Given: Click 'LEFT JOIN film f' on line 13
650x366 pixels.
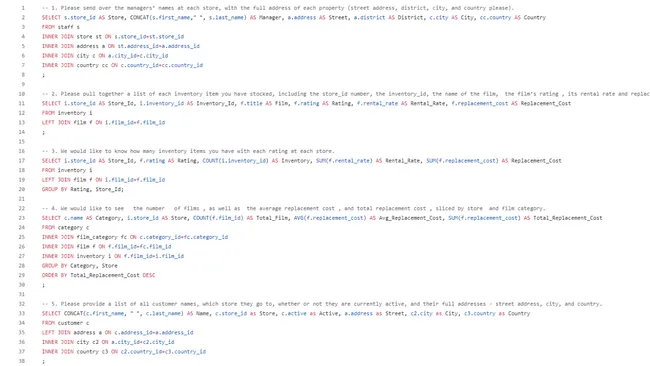Looking at the screenshot, I should [x=103, y=122].
